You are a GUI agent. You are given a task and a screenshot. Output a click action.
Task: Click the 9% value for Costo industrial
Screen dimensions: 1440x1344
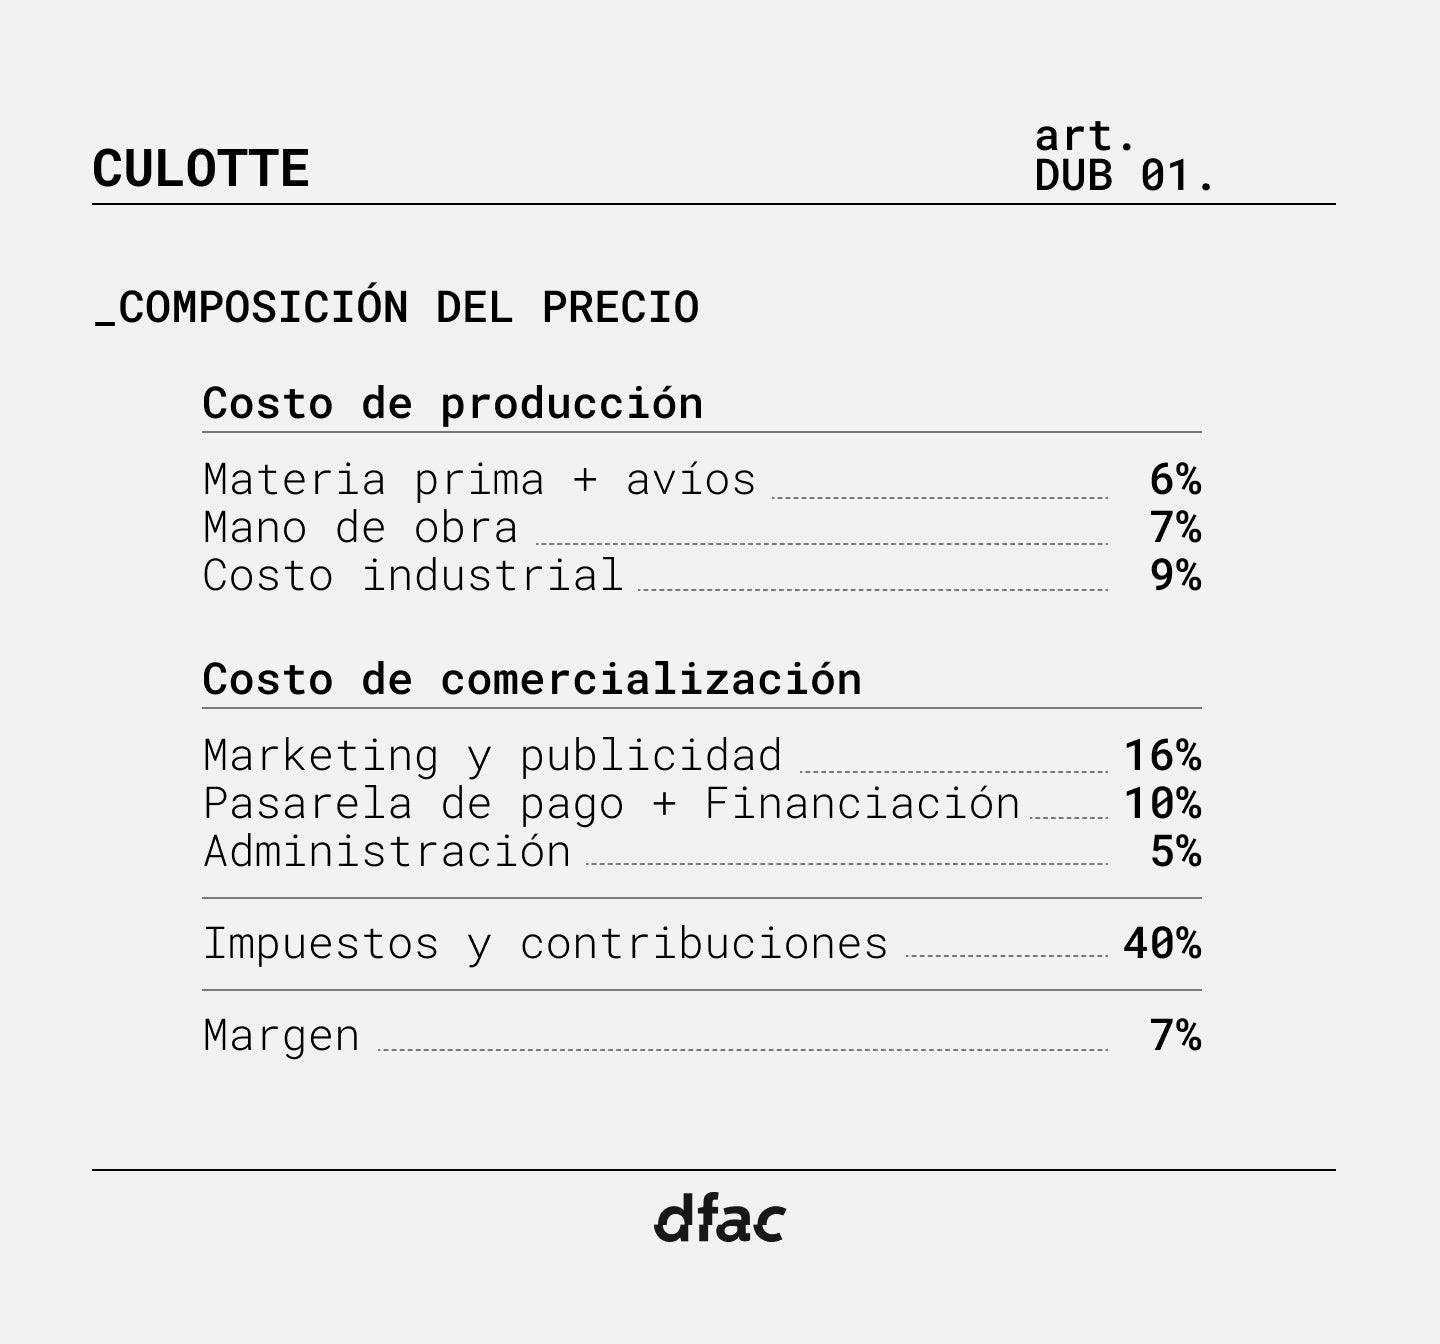[1175, 576]
